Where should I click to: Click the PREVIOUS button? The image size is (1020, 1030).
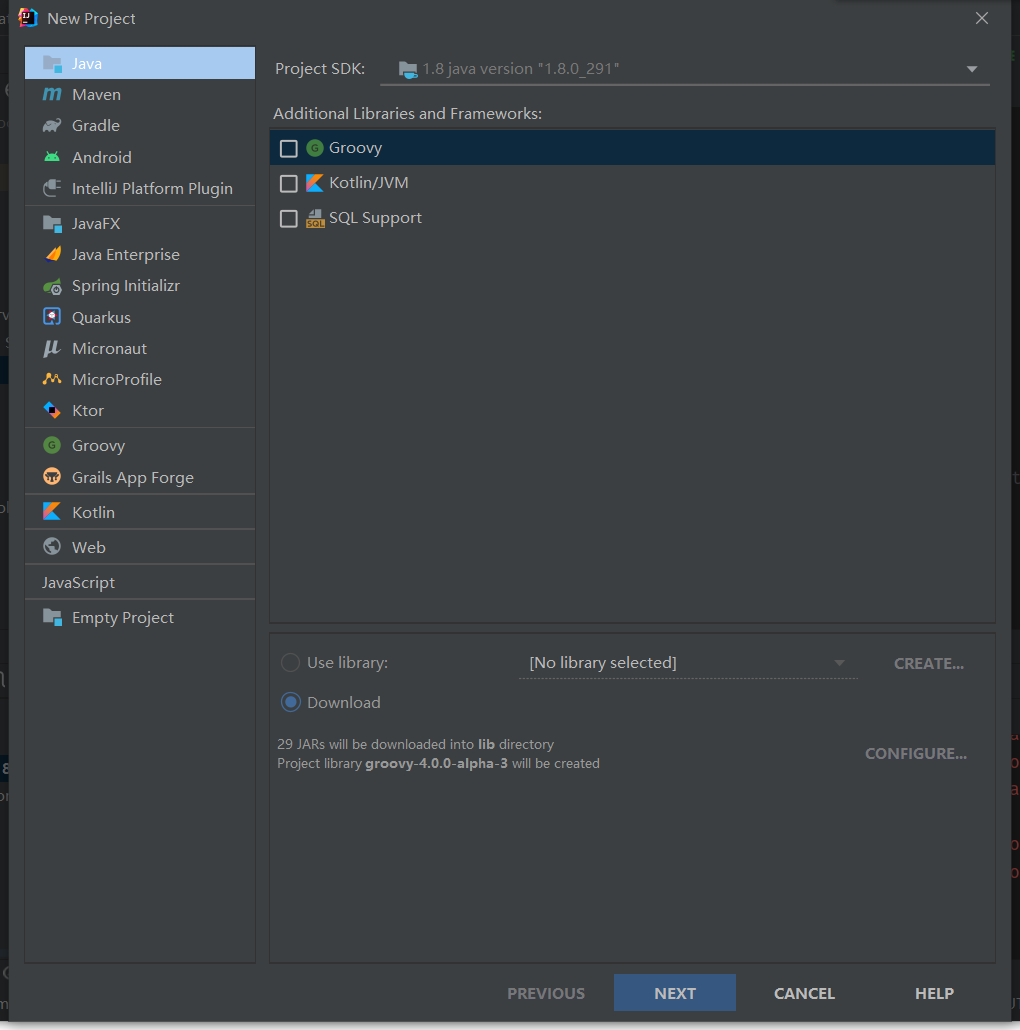pyautogui.click(x=546, y=993)
